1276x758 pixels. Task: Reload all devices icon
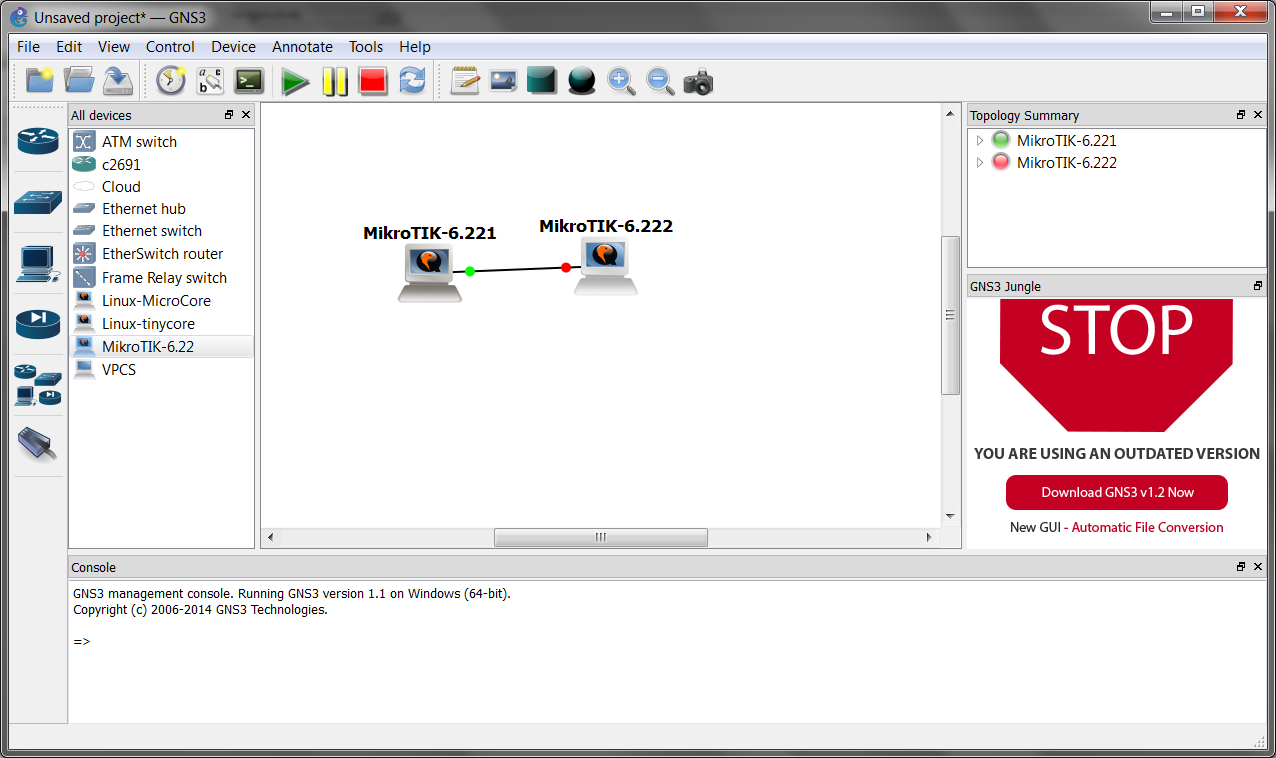[412, 81]
